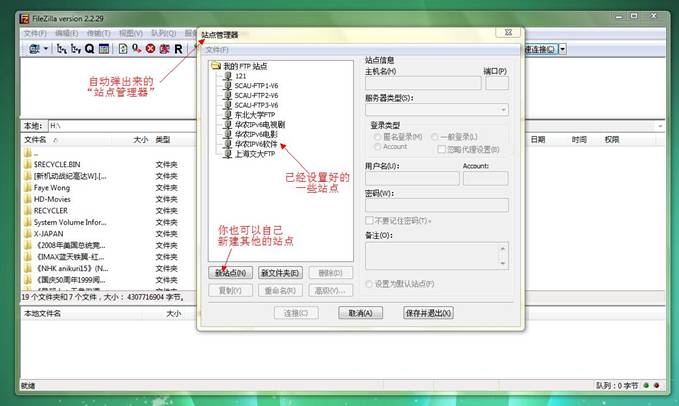Click the FileZilla logo icon in title bar
This screenshot has width=679, height=406.
tap(25, 19)
